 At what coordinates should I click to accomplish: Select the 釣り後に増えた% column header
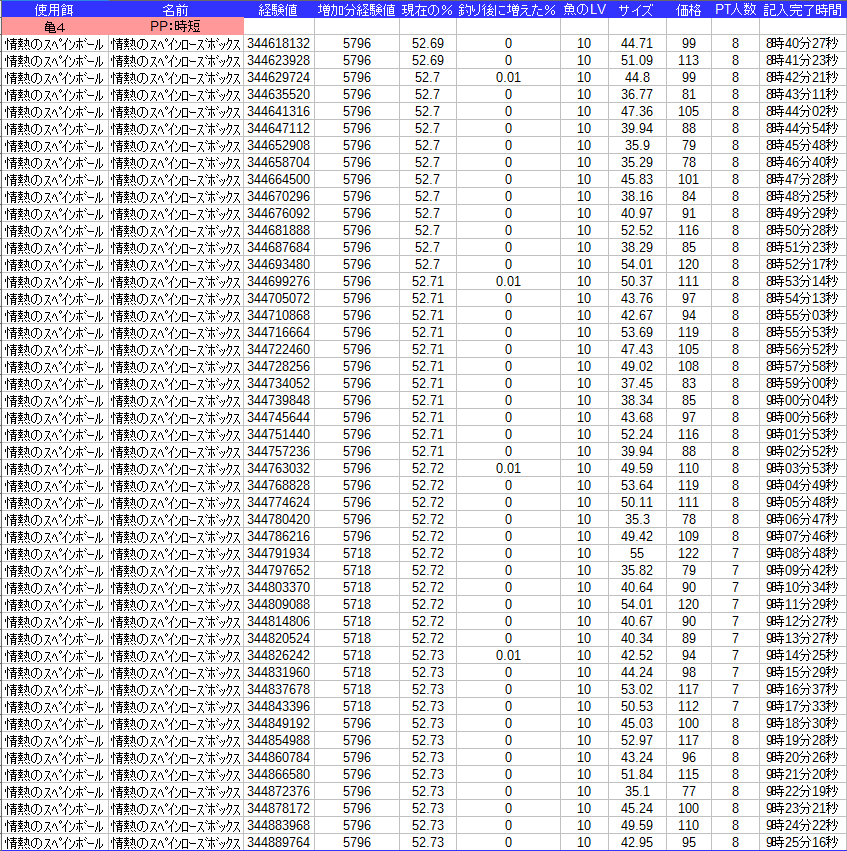click(507, 9)
